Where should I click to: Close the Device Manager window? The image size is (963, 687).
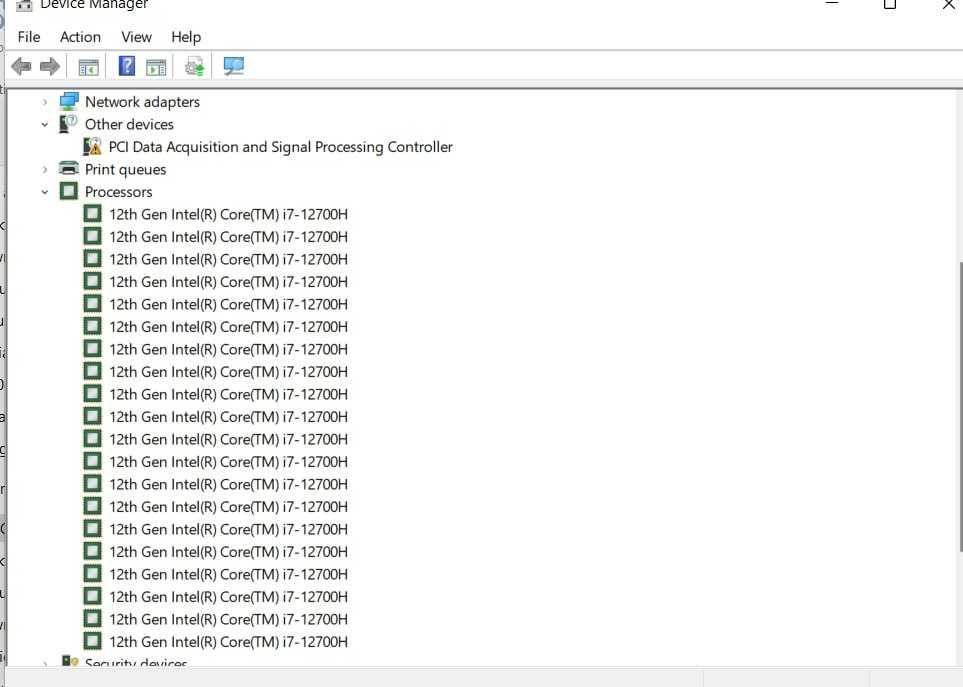coord(948,4)
